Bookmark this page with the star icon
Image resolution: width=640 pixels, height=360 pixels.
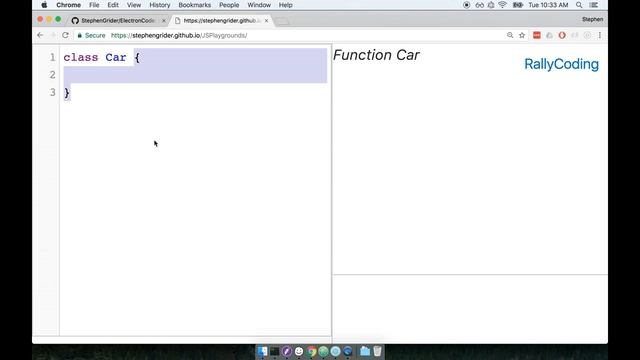[522, 36]
